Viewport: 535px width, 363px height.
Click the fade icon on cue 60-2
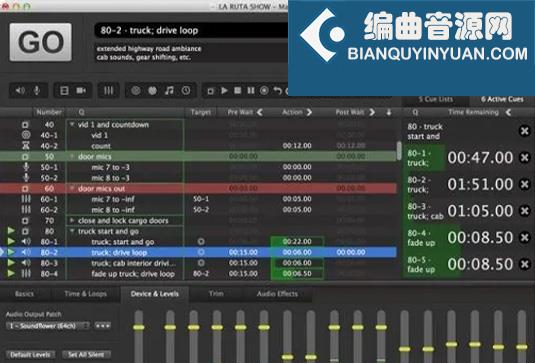pyautogui.click(x=26, y=209)
